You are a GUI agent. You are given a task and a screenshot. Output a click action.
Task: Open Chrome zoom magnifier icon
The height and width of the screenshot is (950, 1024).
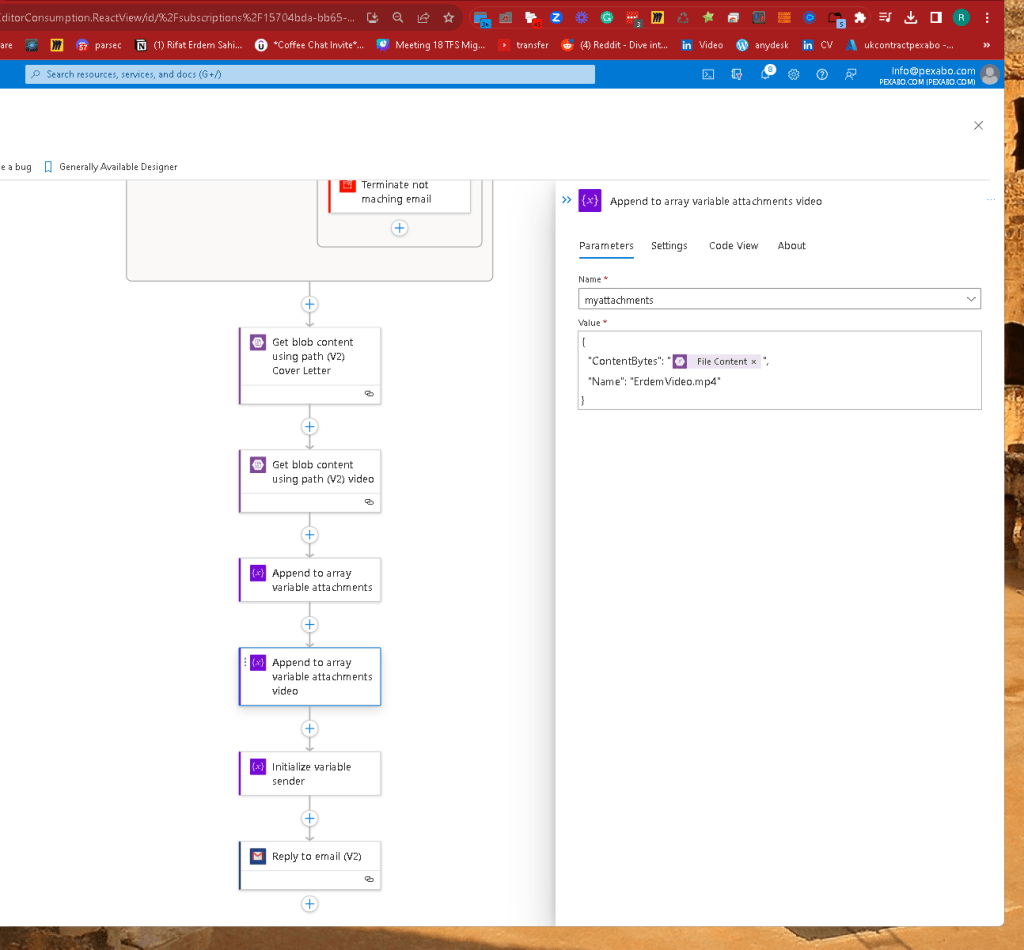pos(398,18)
